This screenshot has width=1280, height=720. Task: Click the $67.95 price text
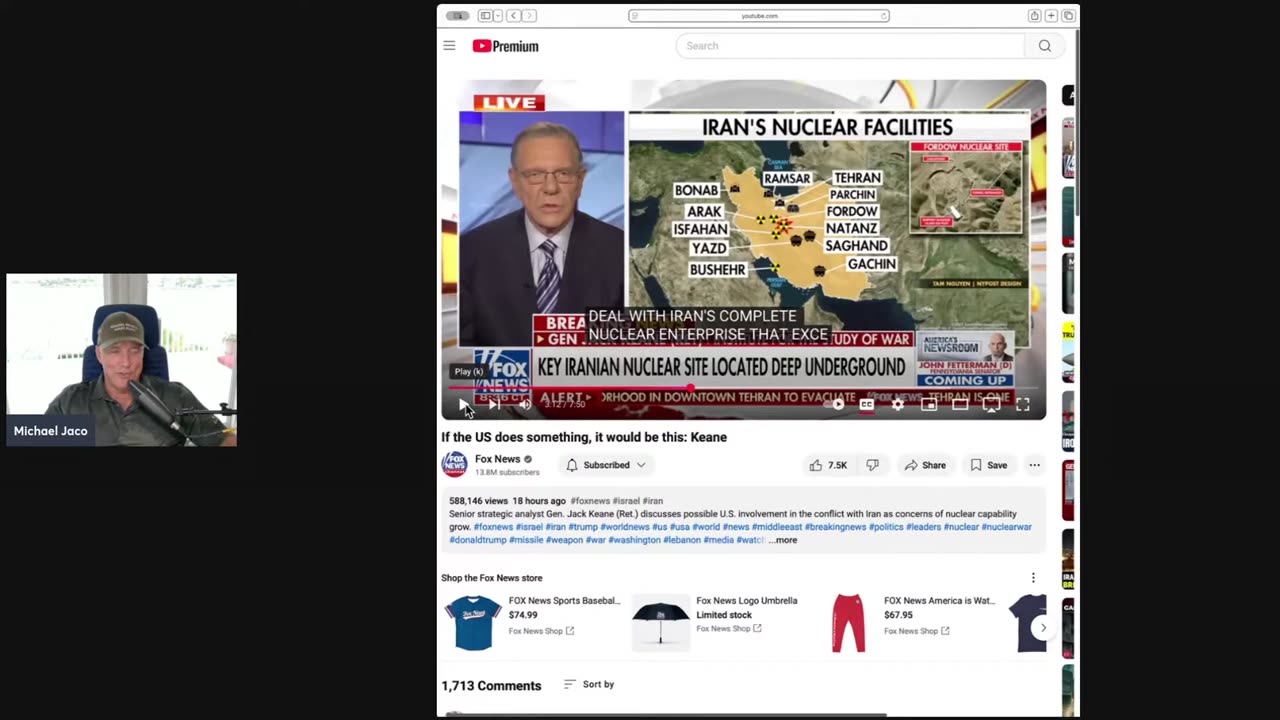[x=898, y=615]
